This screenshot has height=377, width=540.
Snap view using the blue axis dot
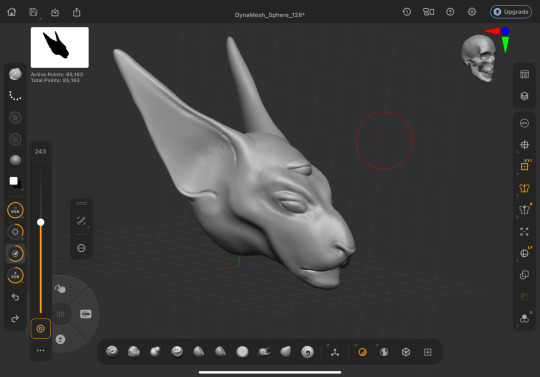(x=505, y=31)
